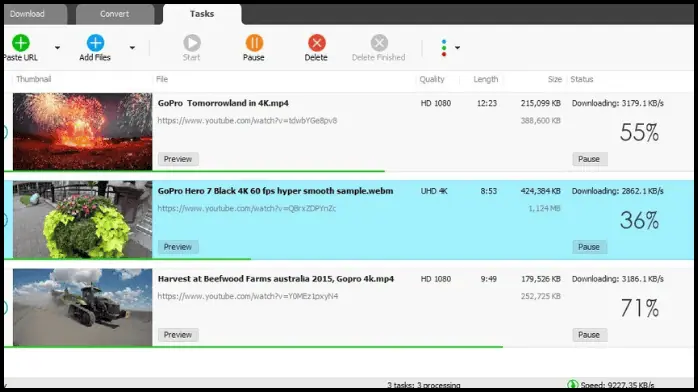The width and height of the screenshot is (698, 392).
Task: Pause the GoPro Hero 7 Black download
Action: 589,247
